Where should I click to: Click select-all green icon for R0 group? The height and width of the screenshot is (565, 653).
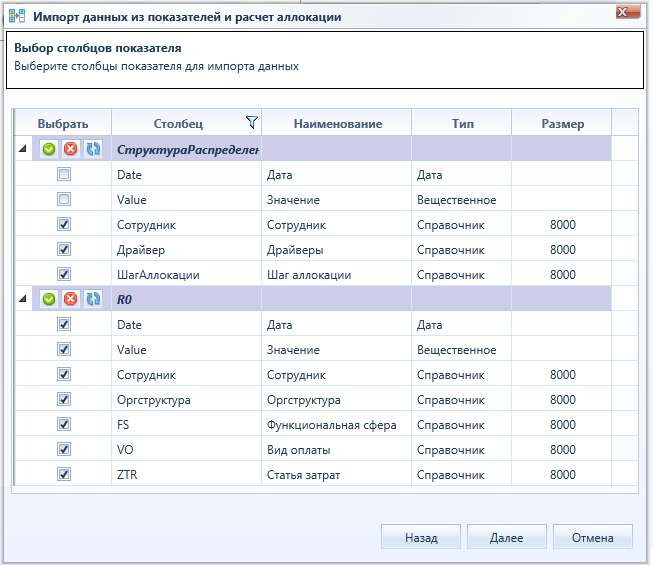[49, 299]
